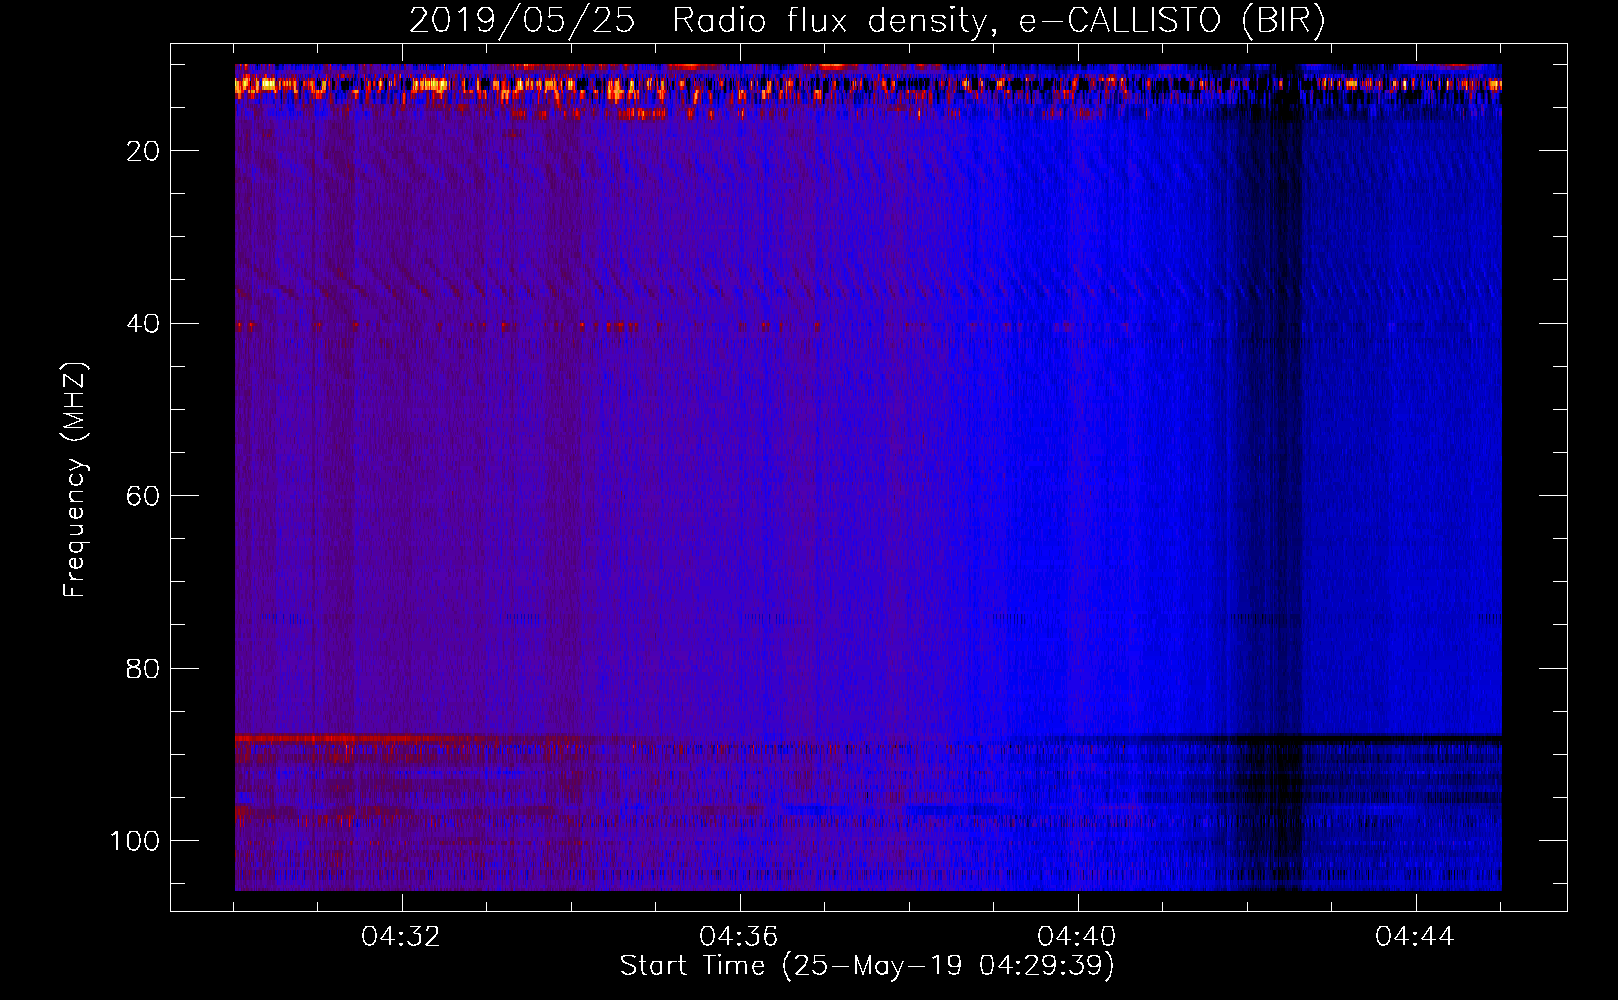
Task: Click the 'Frequency (MHZ)' y-axis label
Action: (75, 479)
